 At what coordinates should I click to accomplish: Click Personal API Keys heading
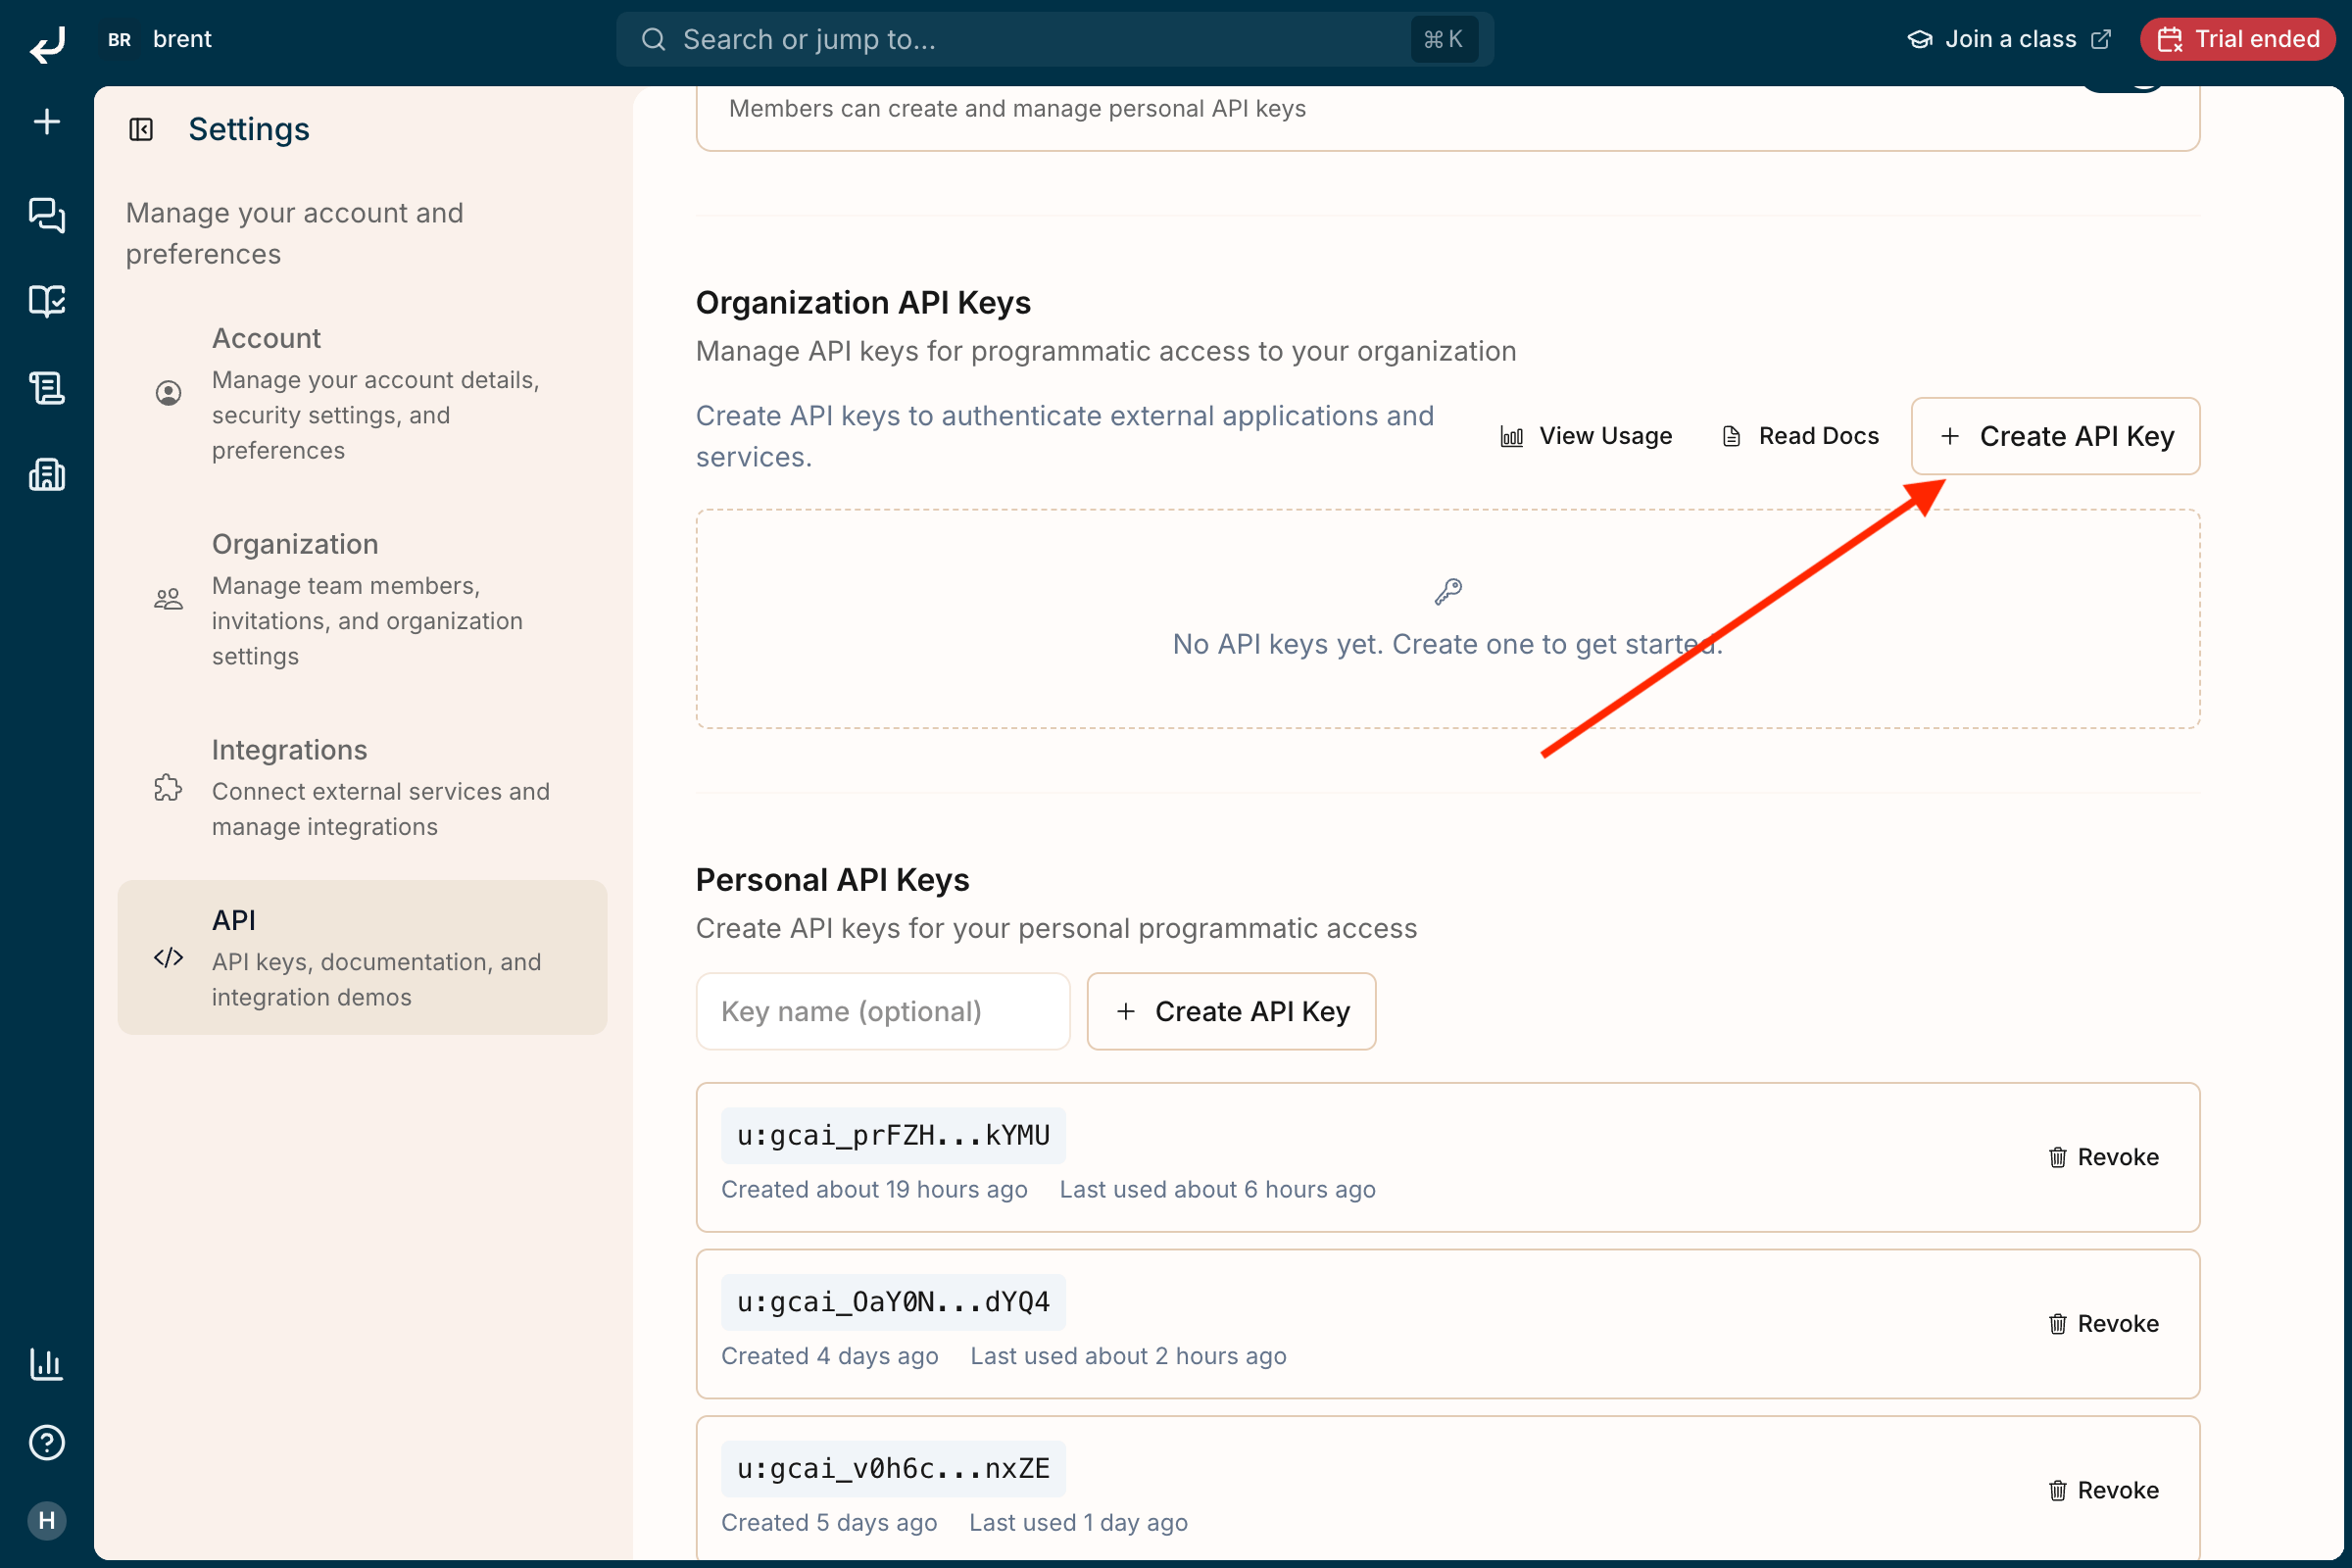click(x=833, y=880)
